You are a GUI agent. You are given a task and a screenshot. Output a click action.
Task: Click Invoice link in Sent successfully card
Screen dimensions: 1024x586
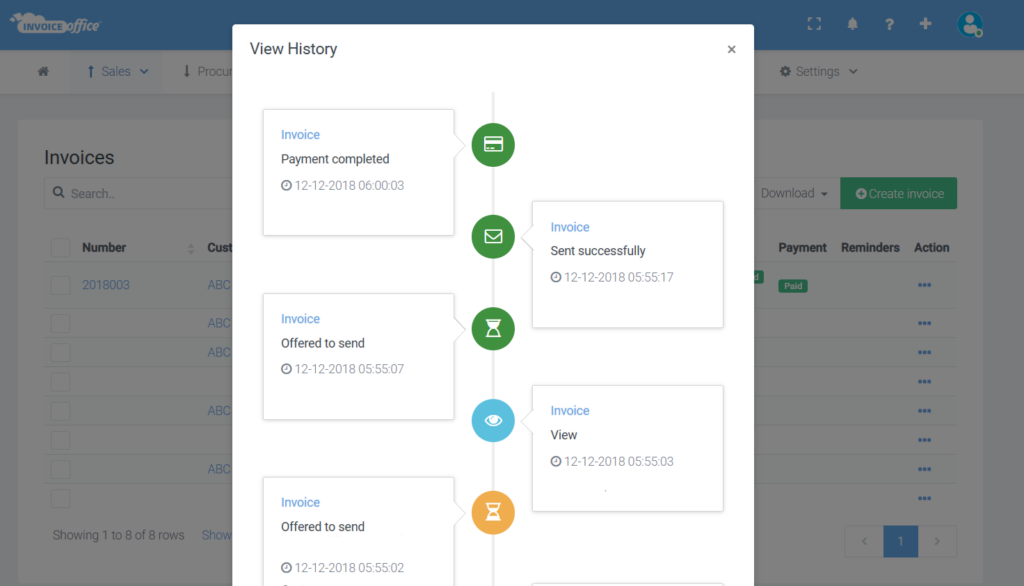point(570,227)
